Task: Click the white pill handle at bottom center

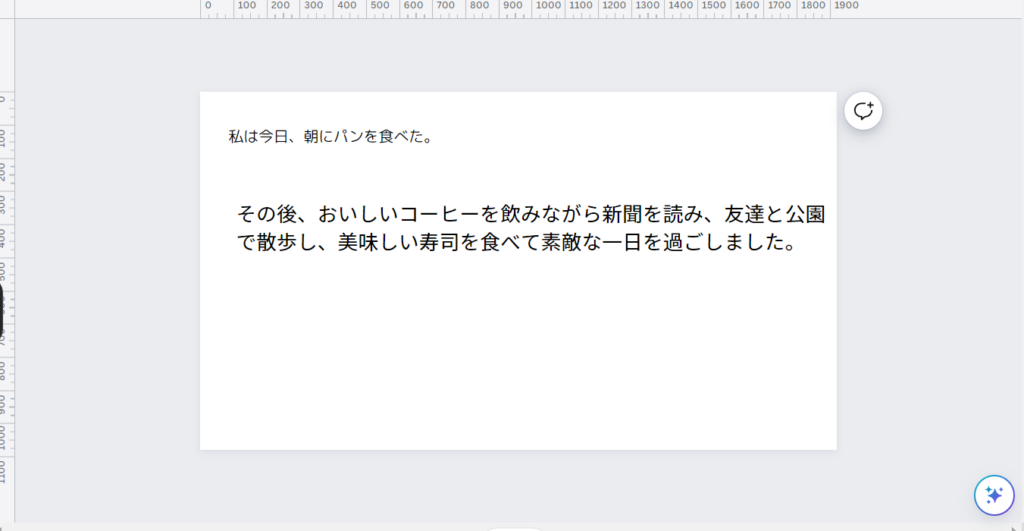Action: [515, 529]
